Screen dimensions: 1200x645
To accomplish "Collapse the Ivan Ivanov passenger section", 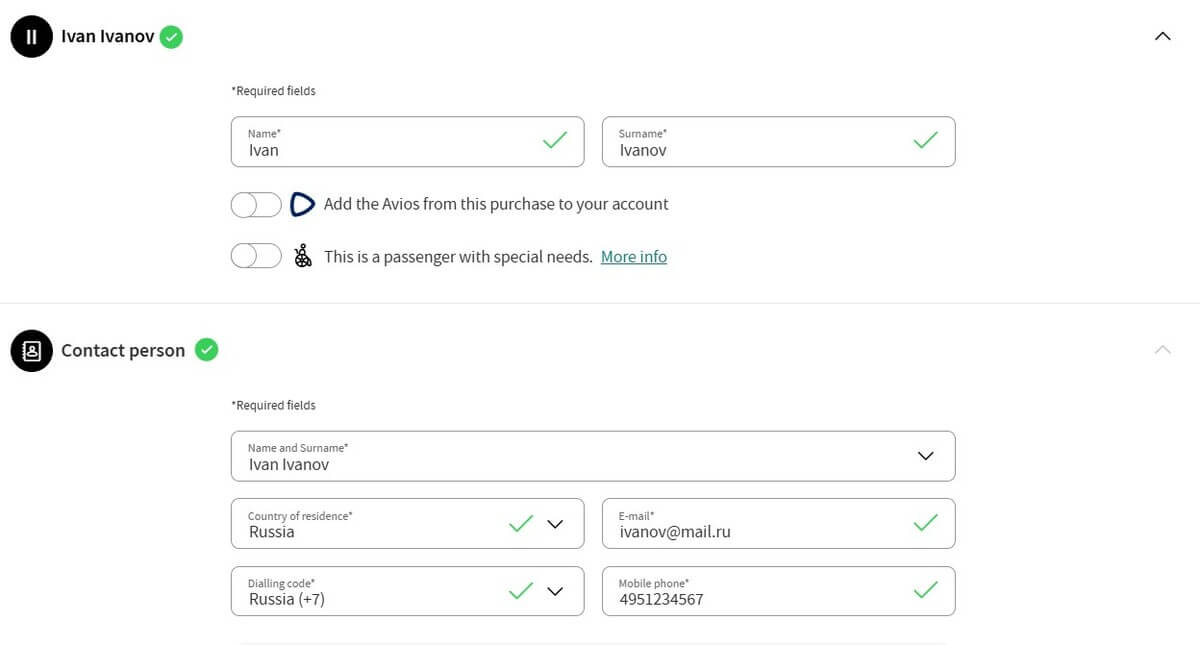I will (1162, 36).
